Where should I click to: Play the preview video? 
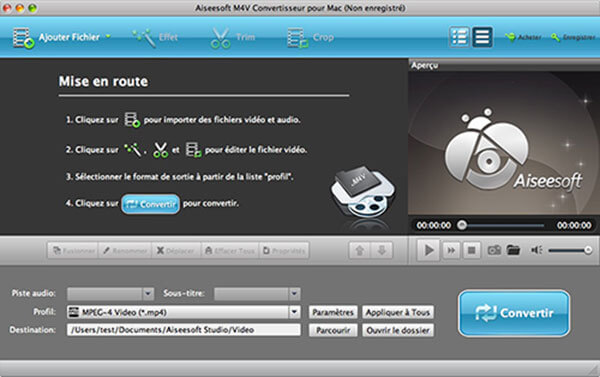429,250
